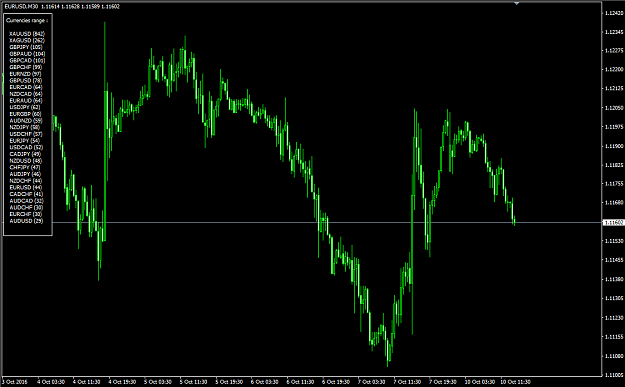Select the AUDCAD (32) row
625x387 pixels.
27,201
